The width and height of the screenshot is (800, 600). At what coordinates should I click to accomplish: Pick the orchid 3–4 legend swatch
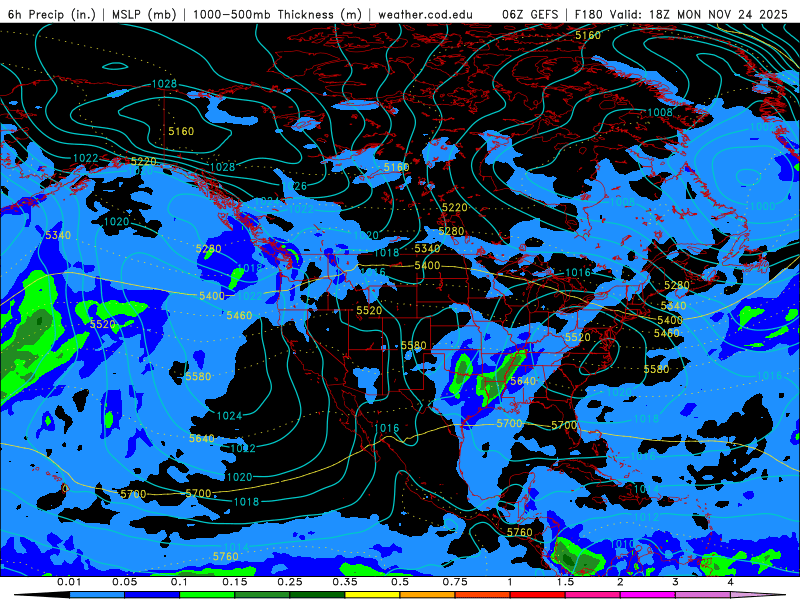pyautogui.click(x=703, y=595)
